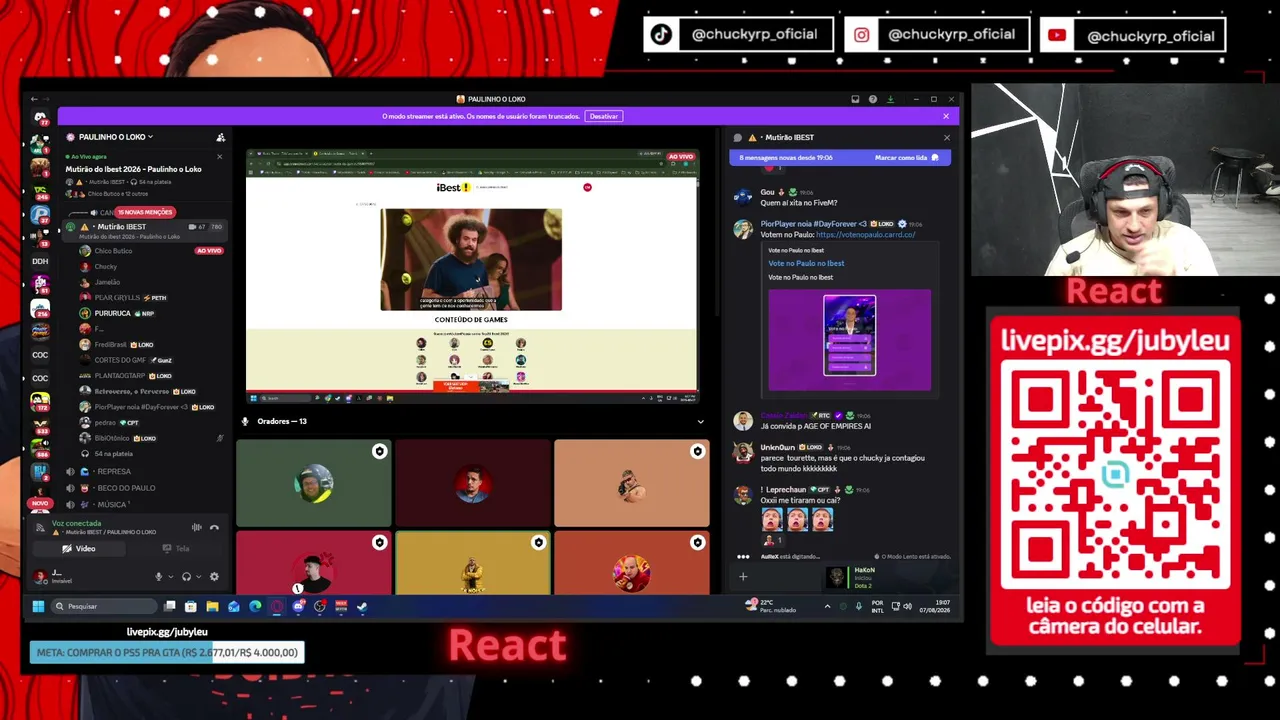Toggle microphone mute in user panel
This screenshot has width=1280, height=720.
158,576
